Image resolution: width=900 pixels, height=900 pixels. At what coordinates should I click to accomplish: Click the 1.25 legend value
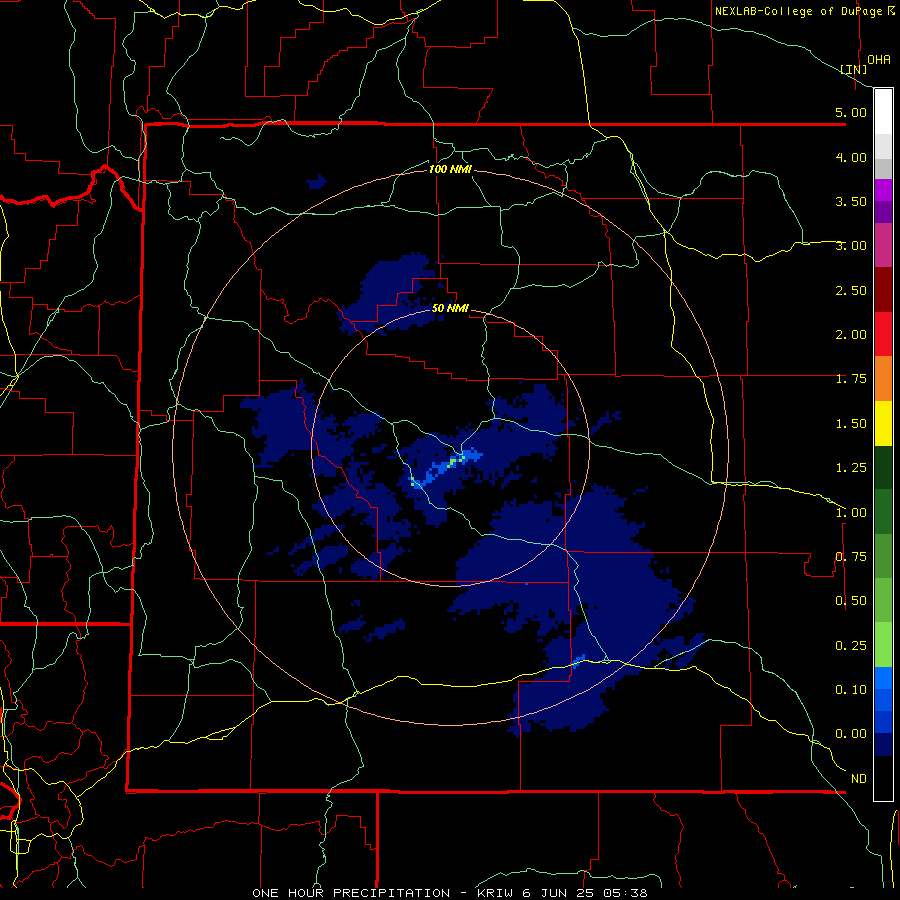[851, 468]
